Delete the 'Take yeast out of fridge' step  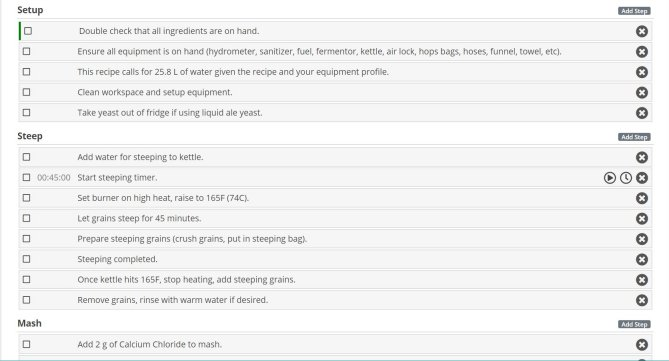(x=642, y=113)
